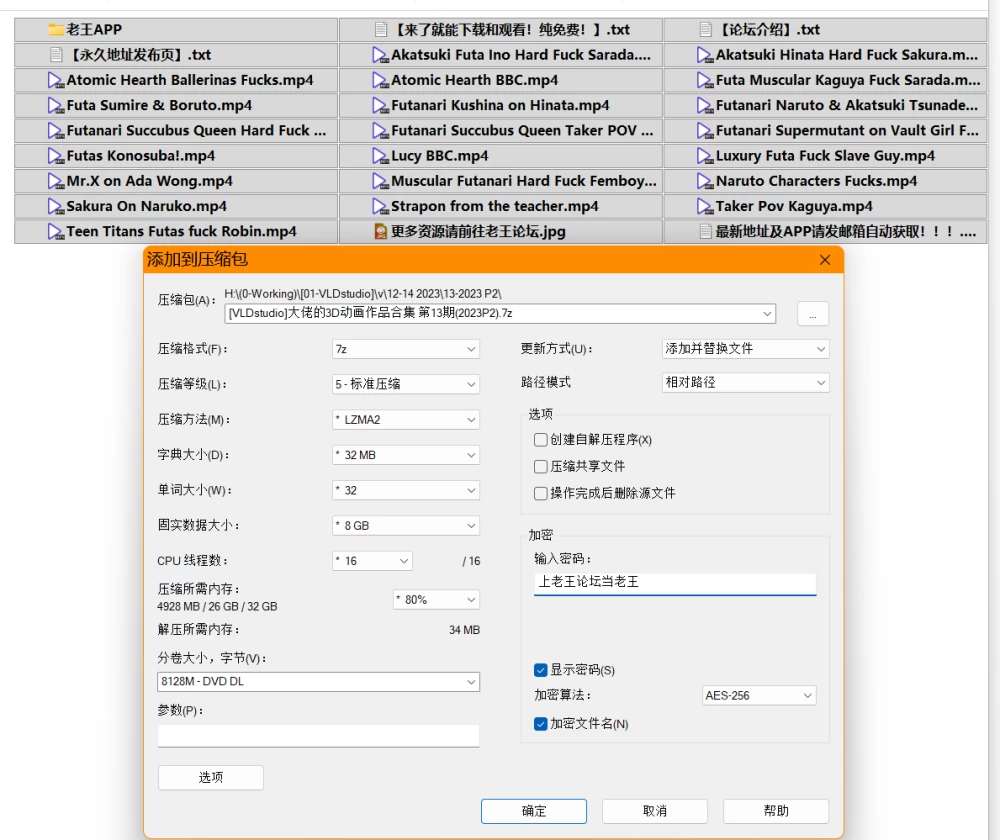Click into the 参数 parameters field
This screenshot has width=1000, height=840.
click(x=318, y=735)
